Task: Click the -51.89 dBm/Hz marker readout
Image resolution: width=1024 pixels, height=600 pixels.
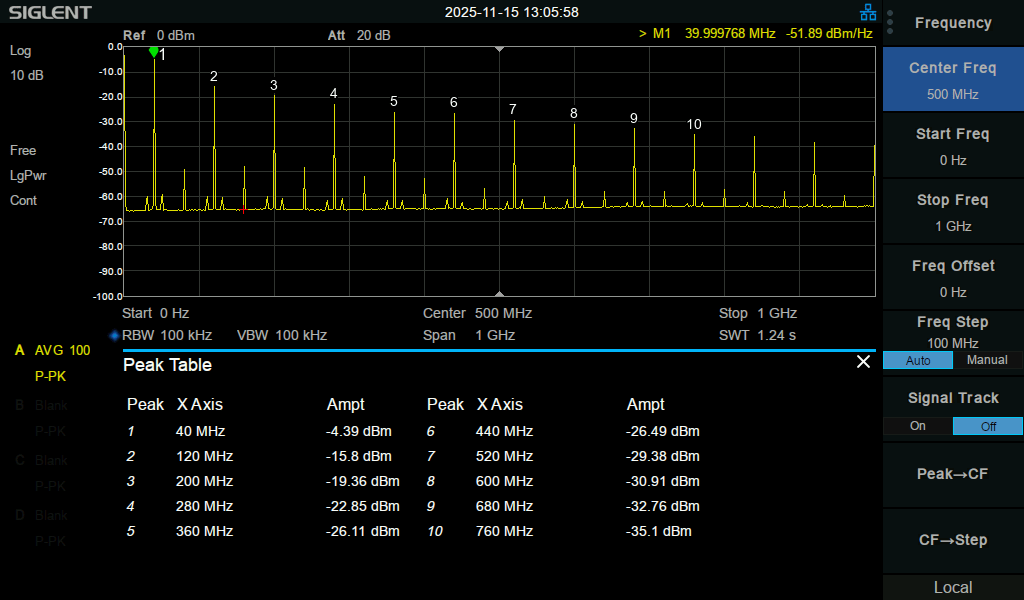Action: coord(829,33)
